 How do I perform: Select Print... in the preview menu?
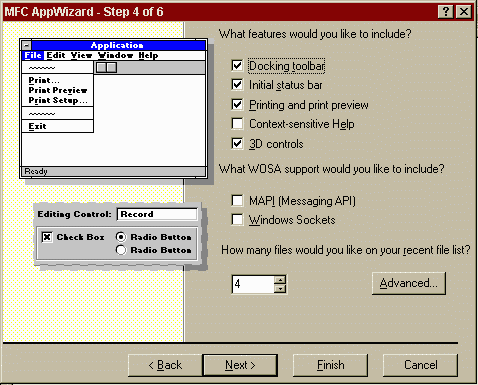[x=44, y=80]
